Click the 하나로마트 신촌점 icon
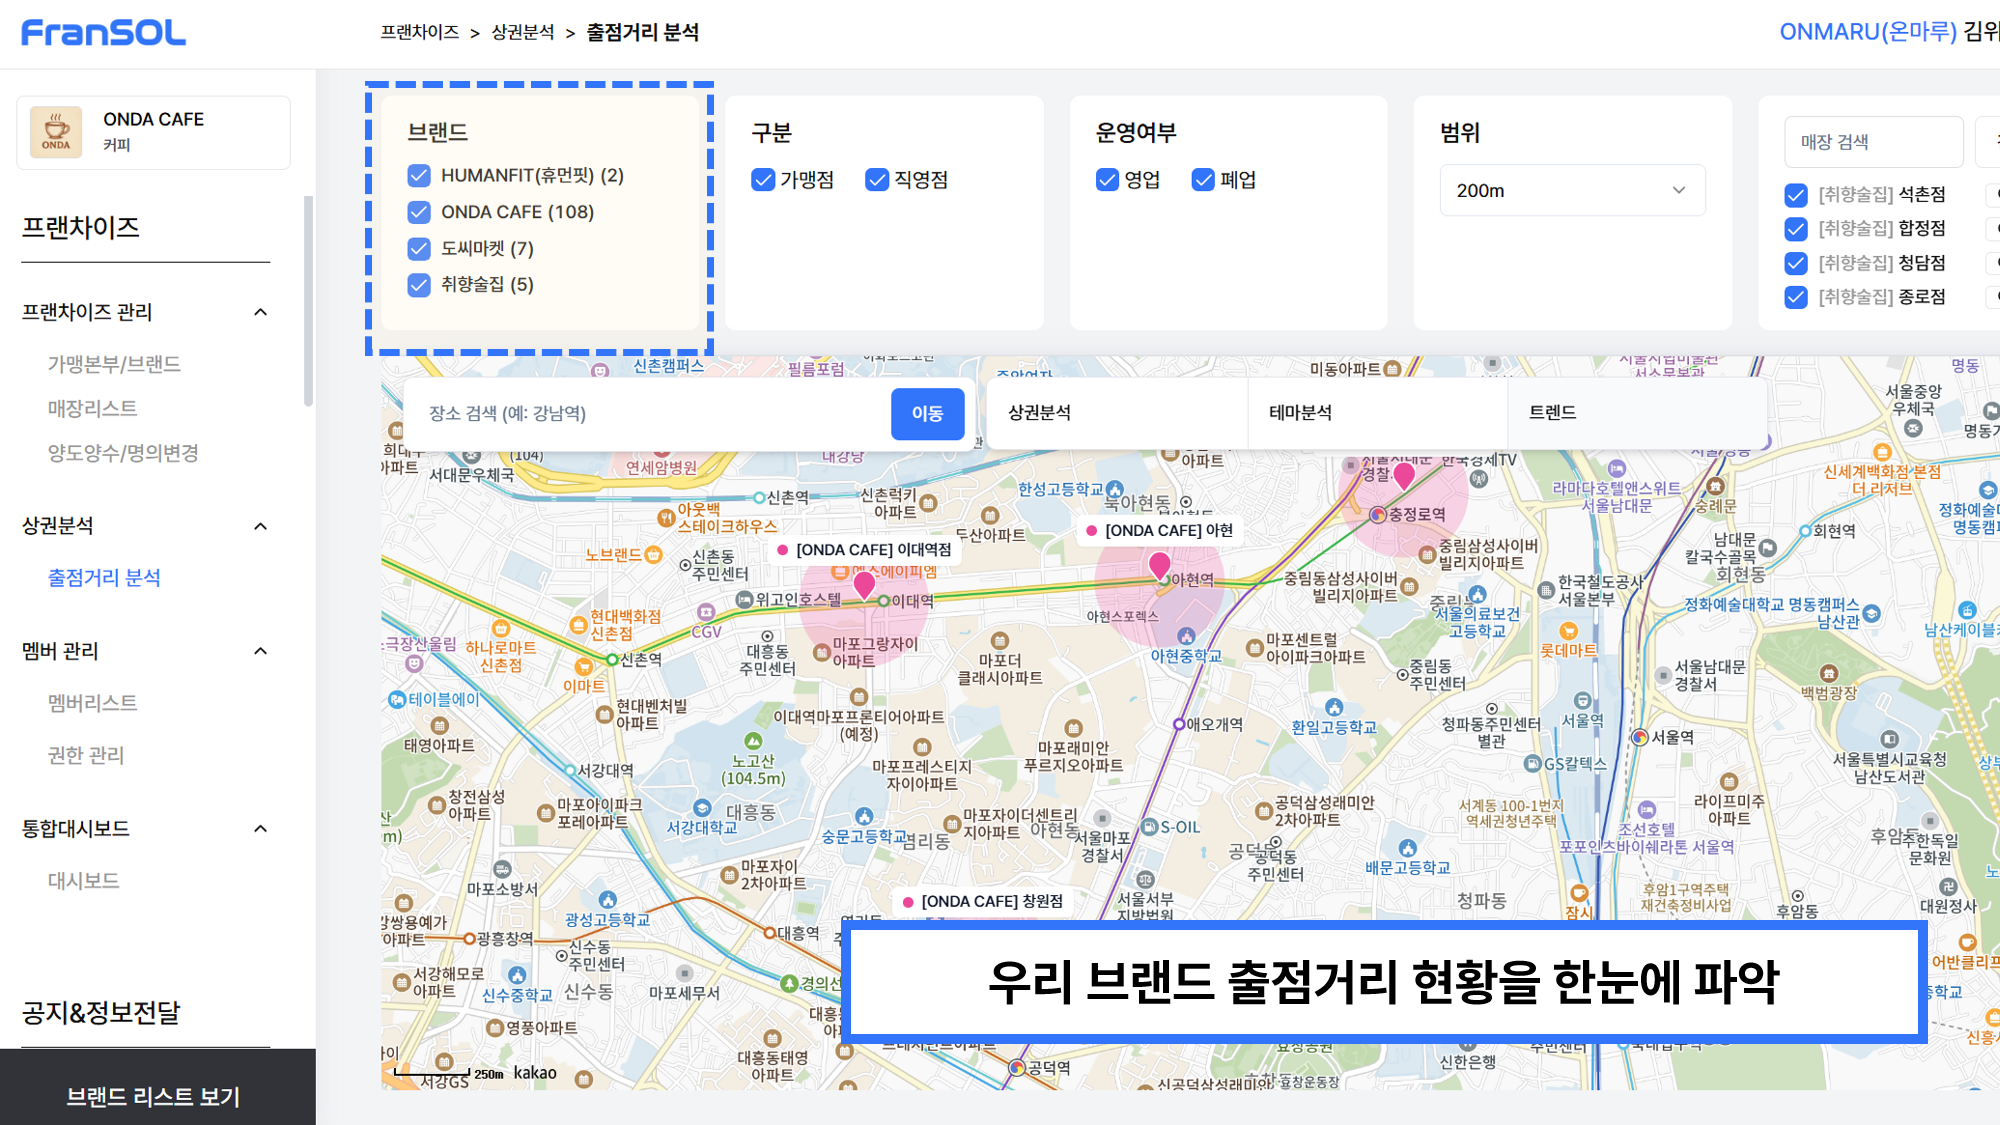 [501, 629]
